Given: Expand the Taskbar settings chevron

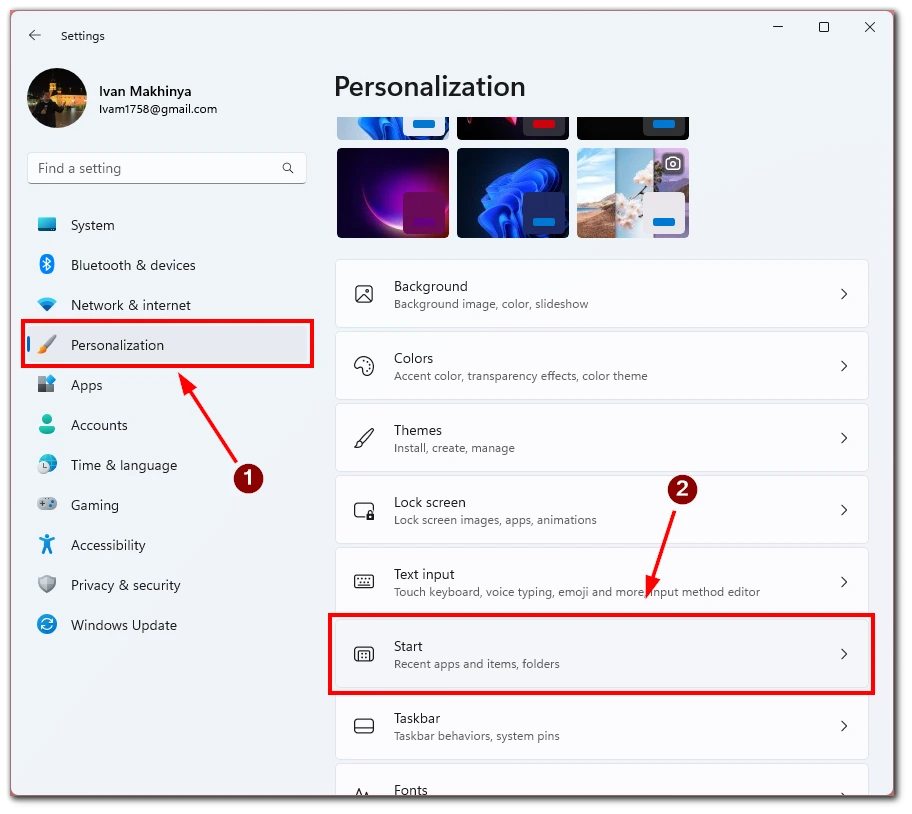Looking at the screenshot, I should (844, 726).
